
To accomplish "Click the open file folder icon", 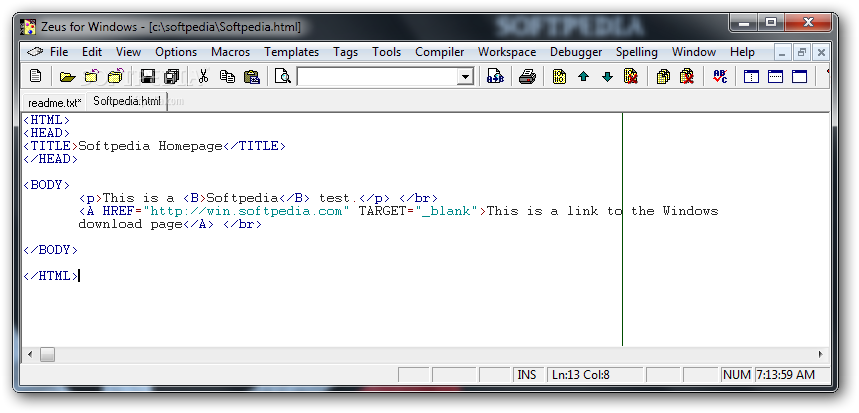I will click(67, 76).
